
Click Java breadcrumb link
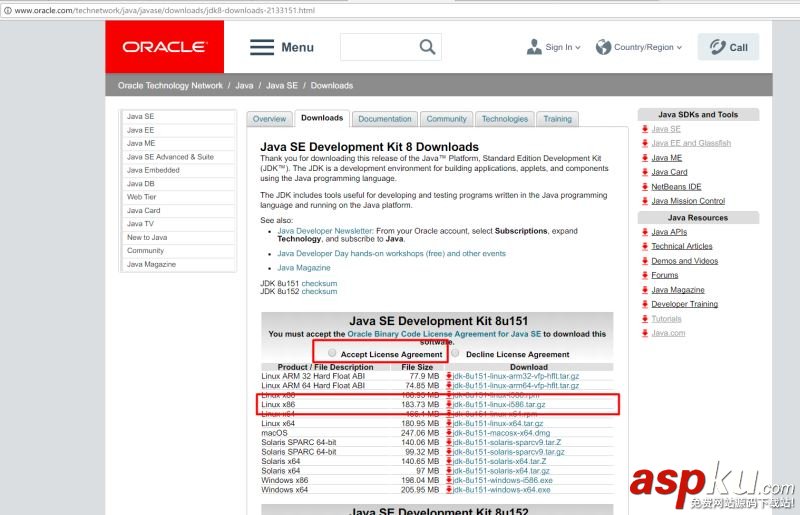(244, 86)
